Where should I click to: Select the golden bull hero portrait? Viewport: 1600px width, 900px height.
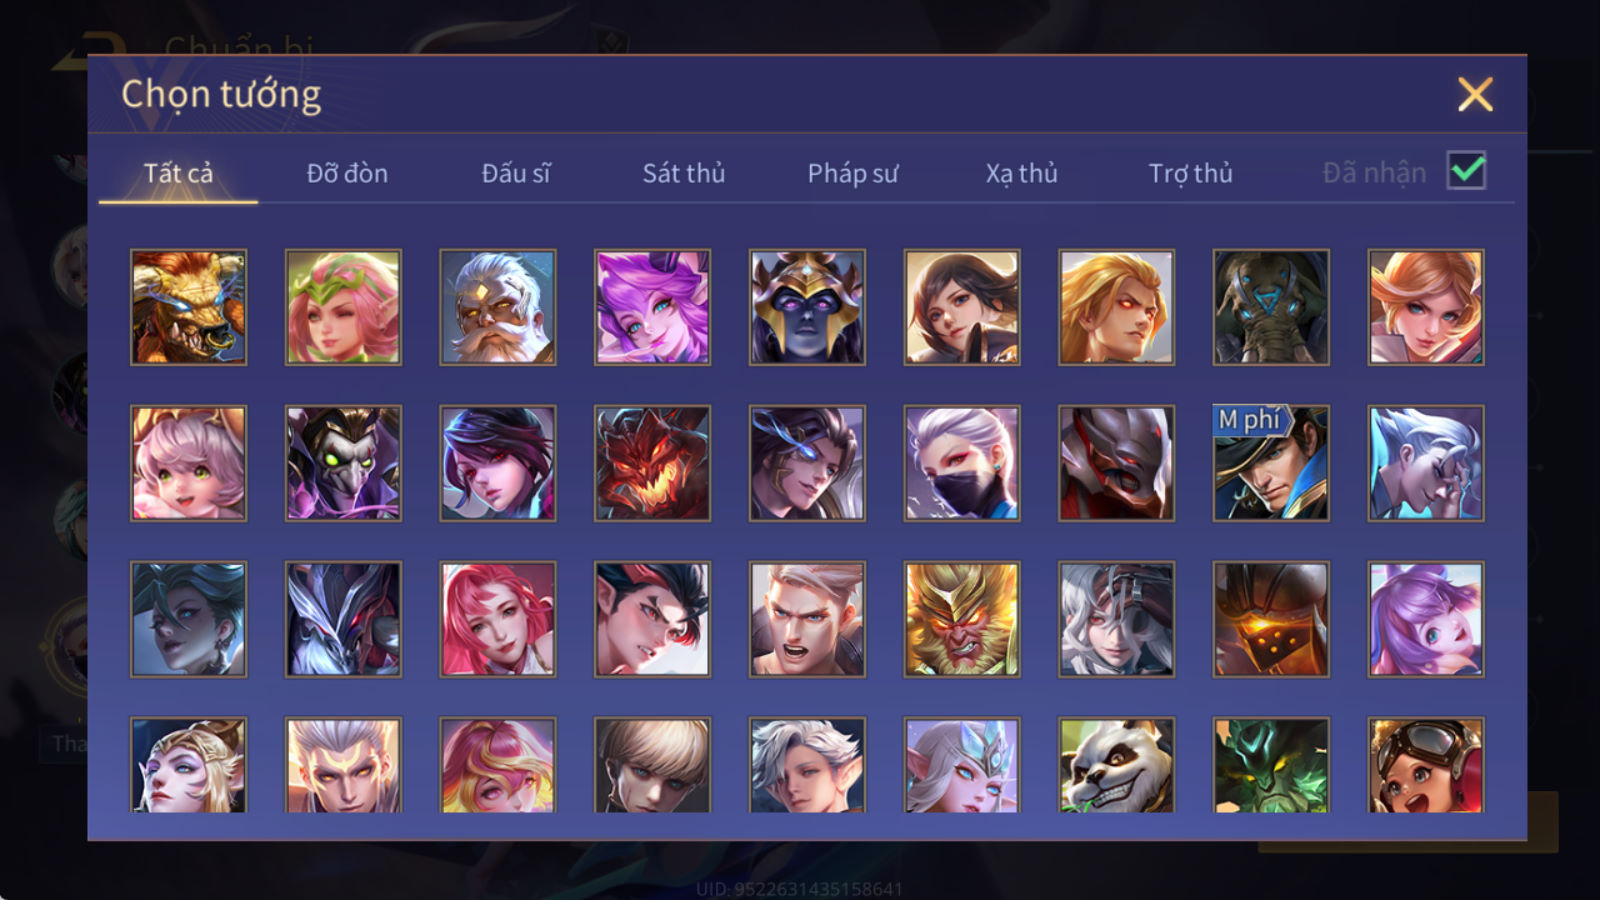pos(188,307)
